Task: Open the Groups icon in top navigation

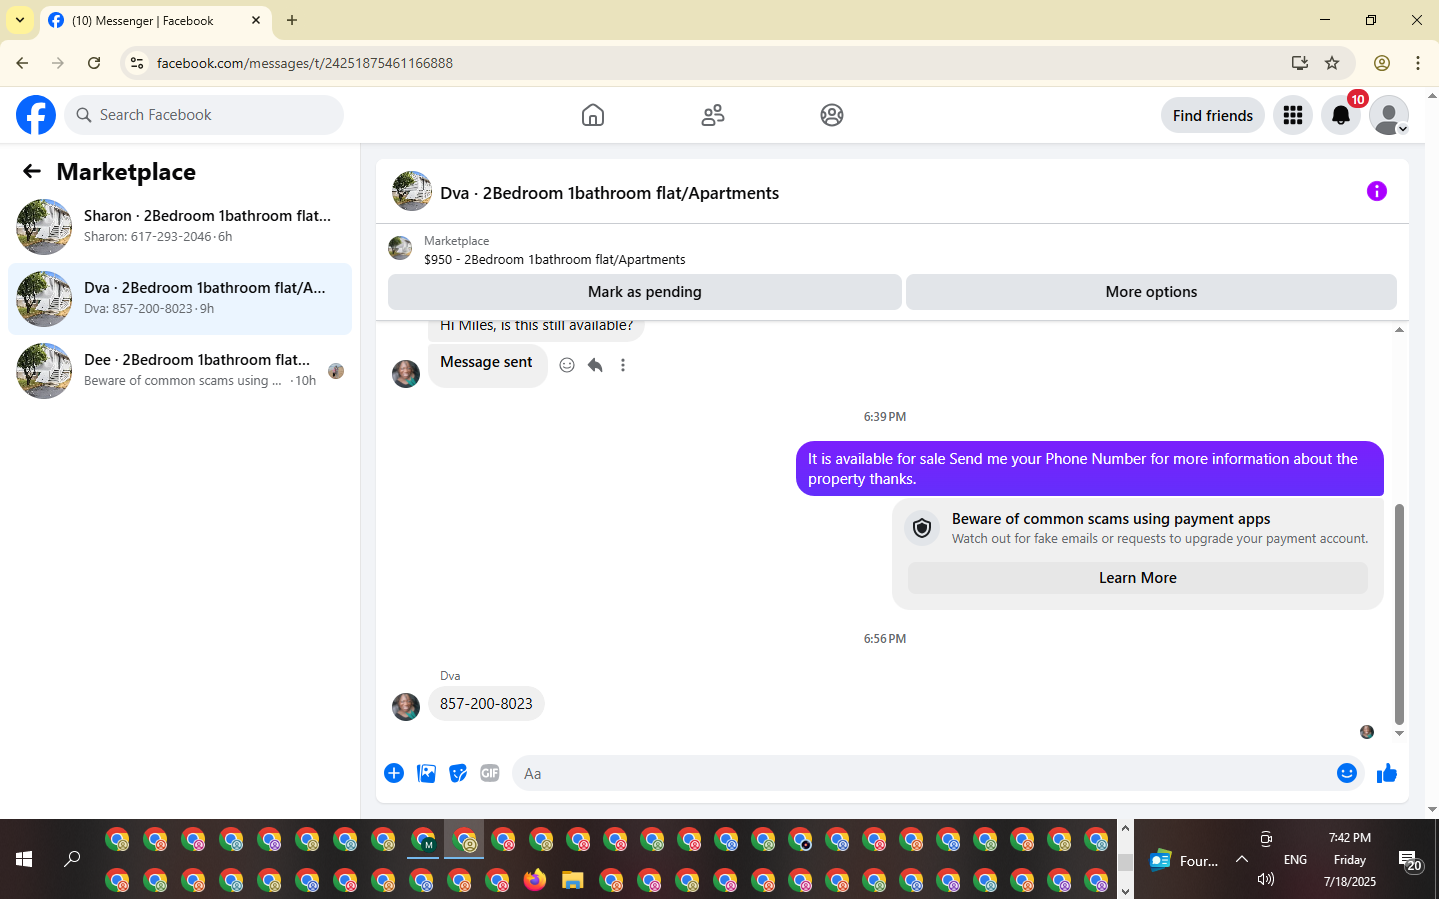Action: point(832,115)
